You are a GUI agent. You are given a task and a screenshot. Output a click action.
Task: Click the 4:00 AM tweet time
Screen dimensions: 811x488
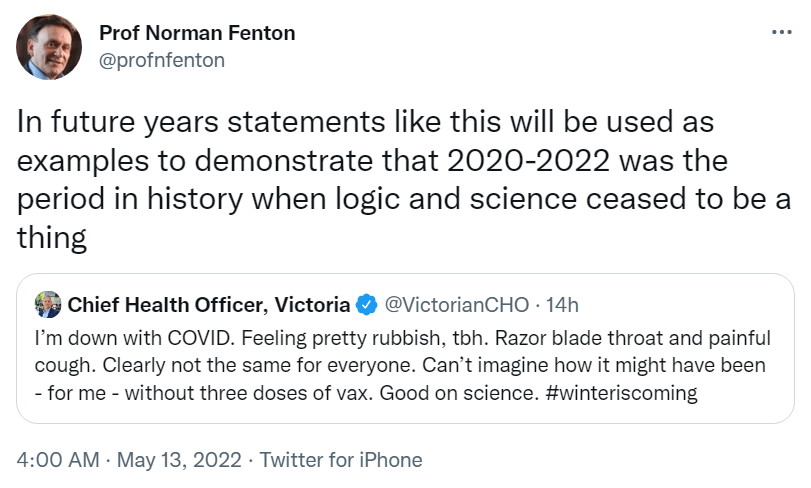(x=58, y=461)
